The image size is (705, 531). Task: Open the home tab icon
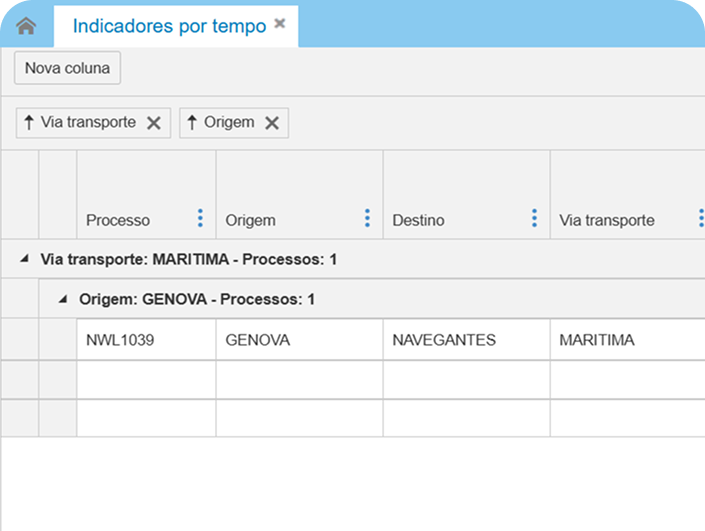click(26, 26)
